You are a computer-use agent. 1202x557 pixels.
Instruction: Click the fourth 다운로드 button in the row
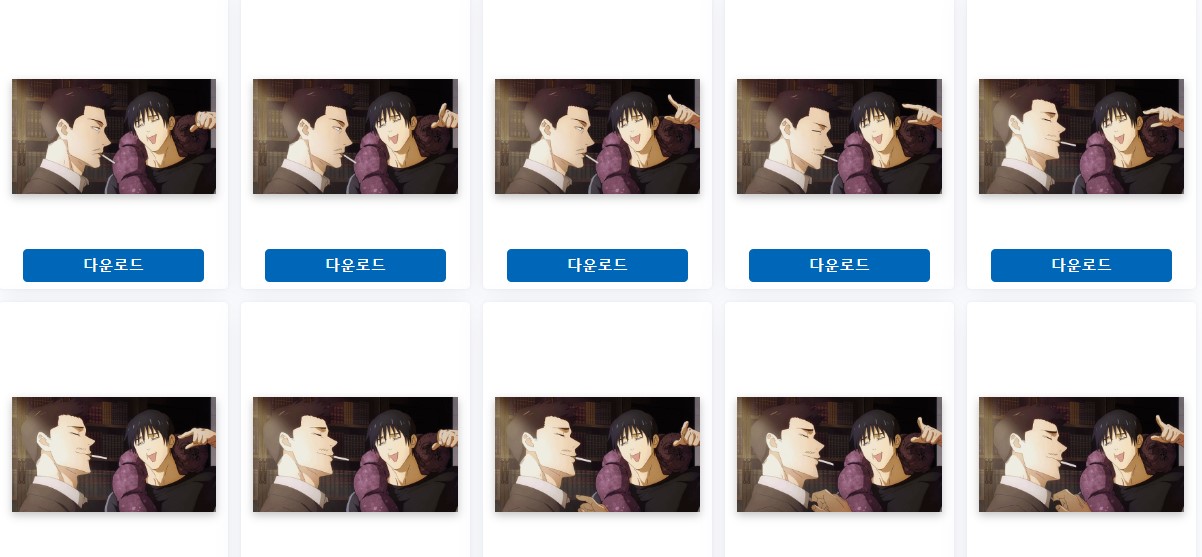pos(839,265)
